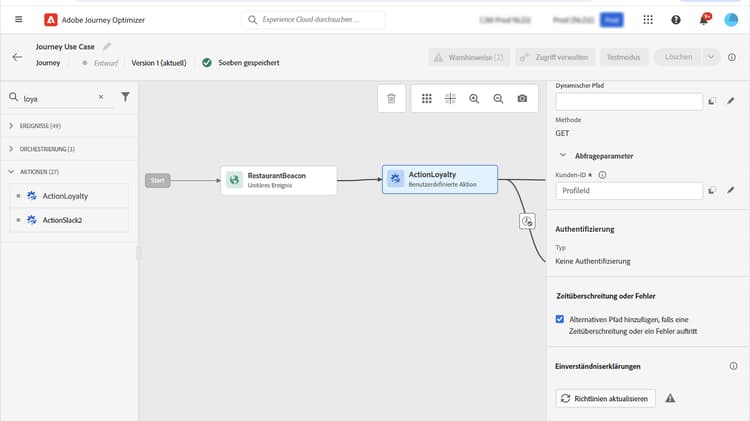The height and width of the screenshot is (421, 750).
Task: Click the auto-arrange grid dots icon
Action: 427,99
